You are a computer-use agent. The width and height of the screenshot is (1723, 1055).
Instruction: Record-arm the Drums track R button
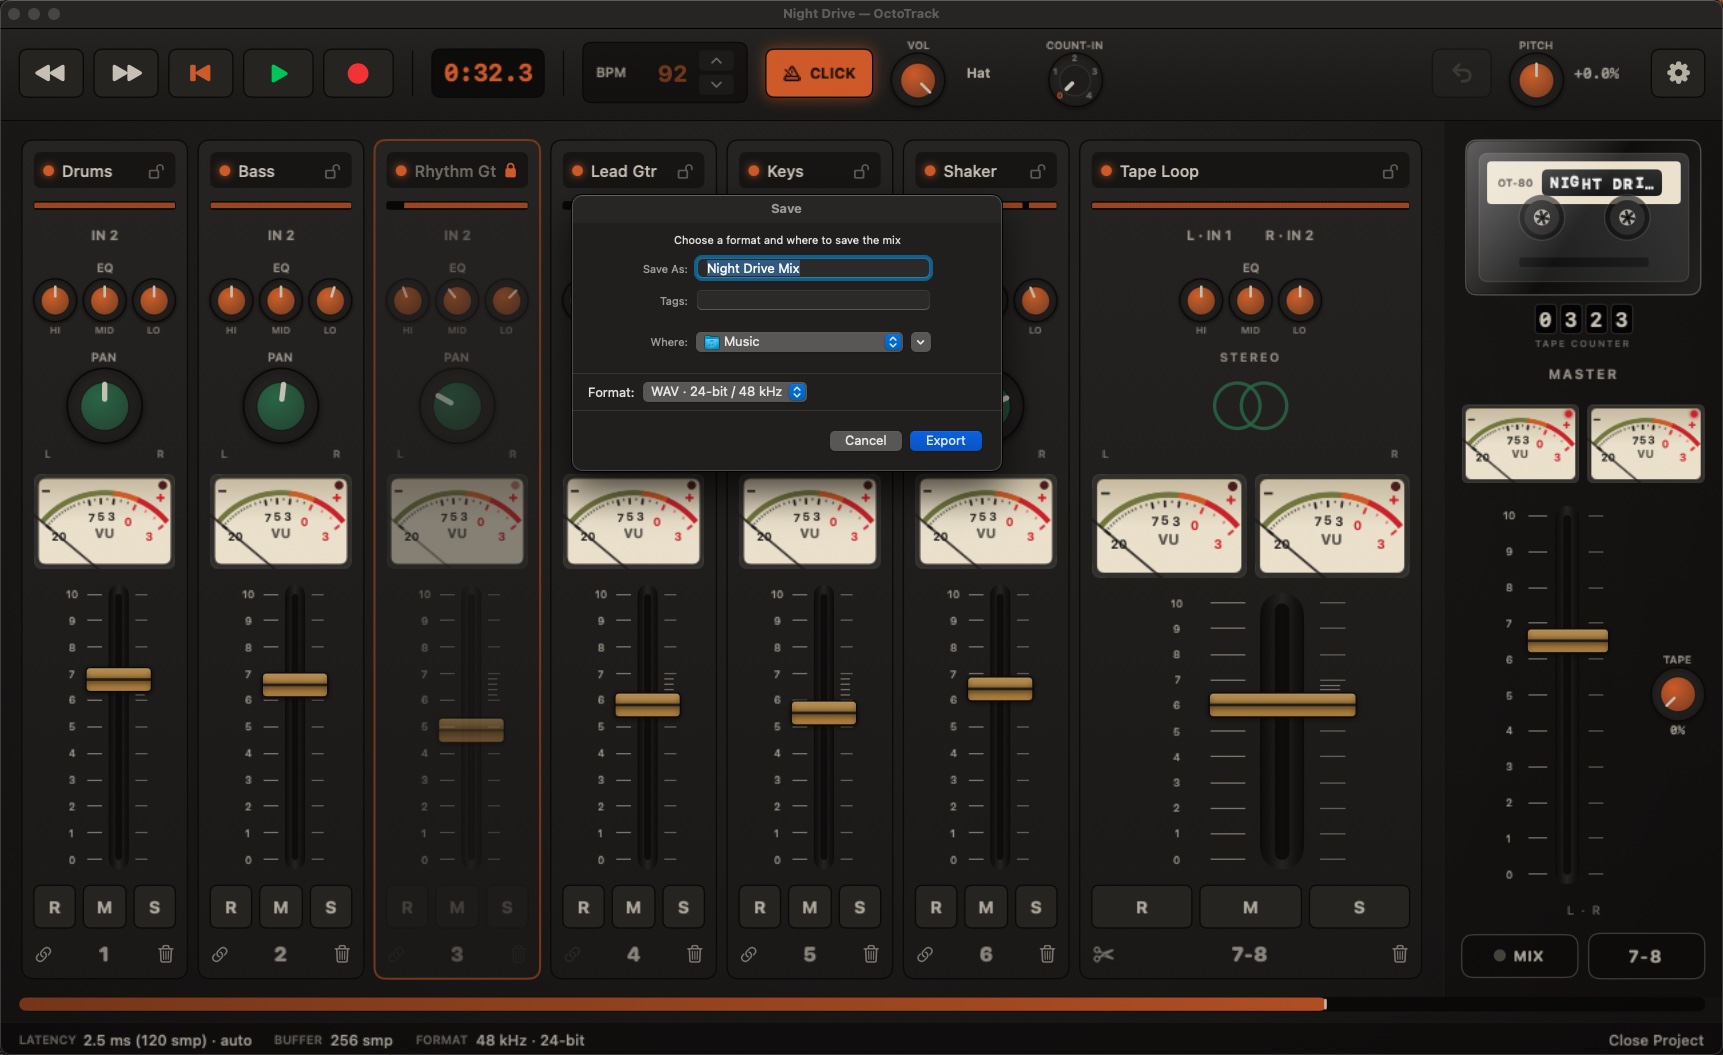pyautogui.click(x=55, y=907)
